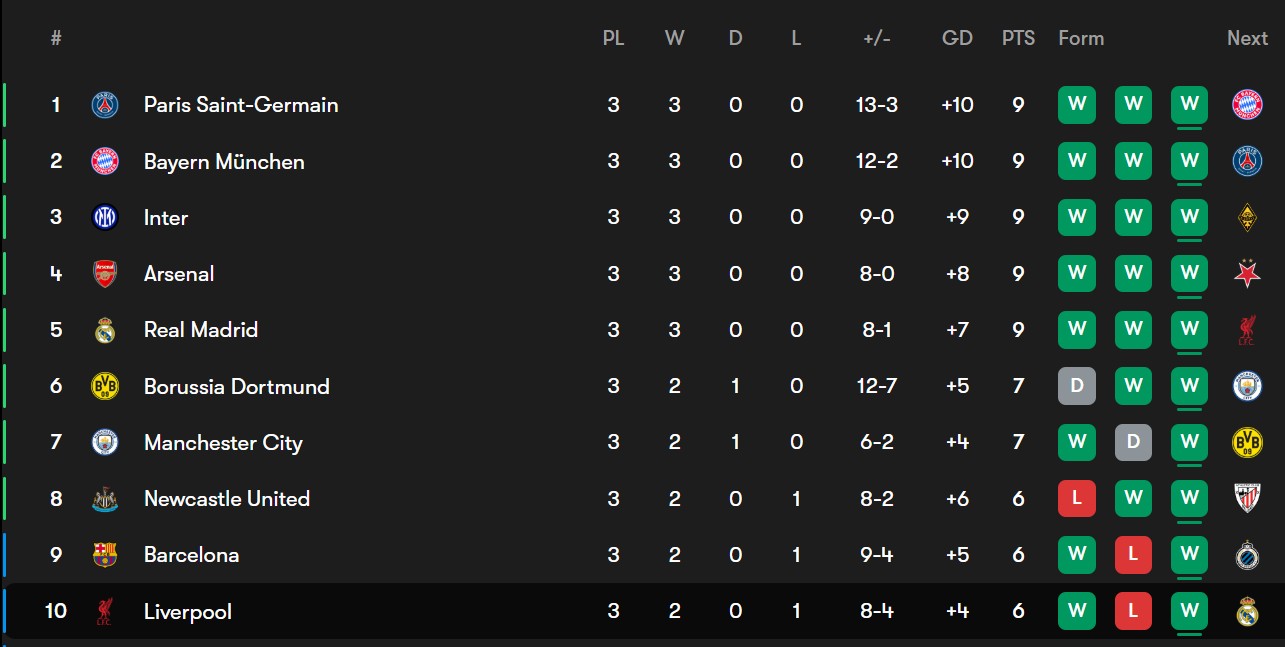Click the Paris Saint-Germain club crest

[105, 105]
